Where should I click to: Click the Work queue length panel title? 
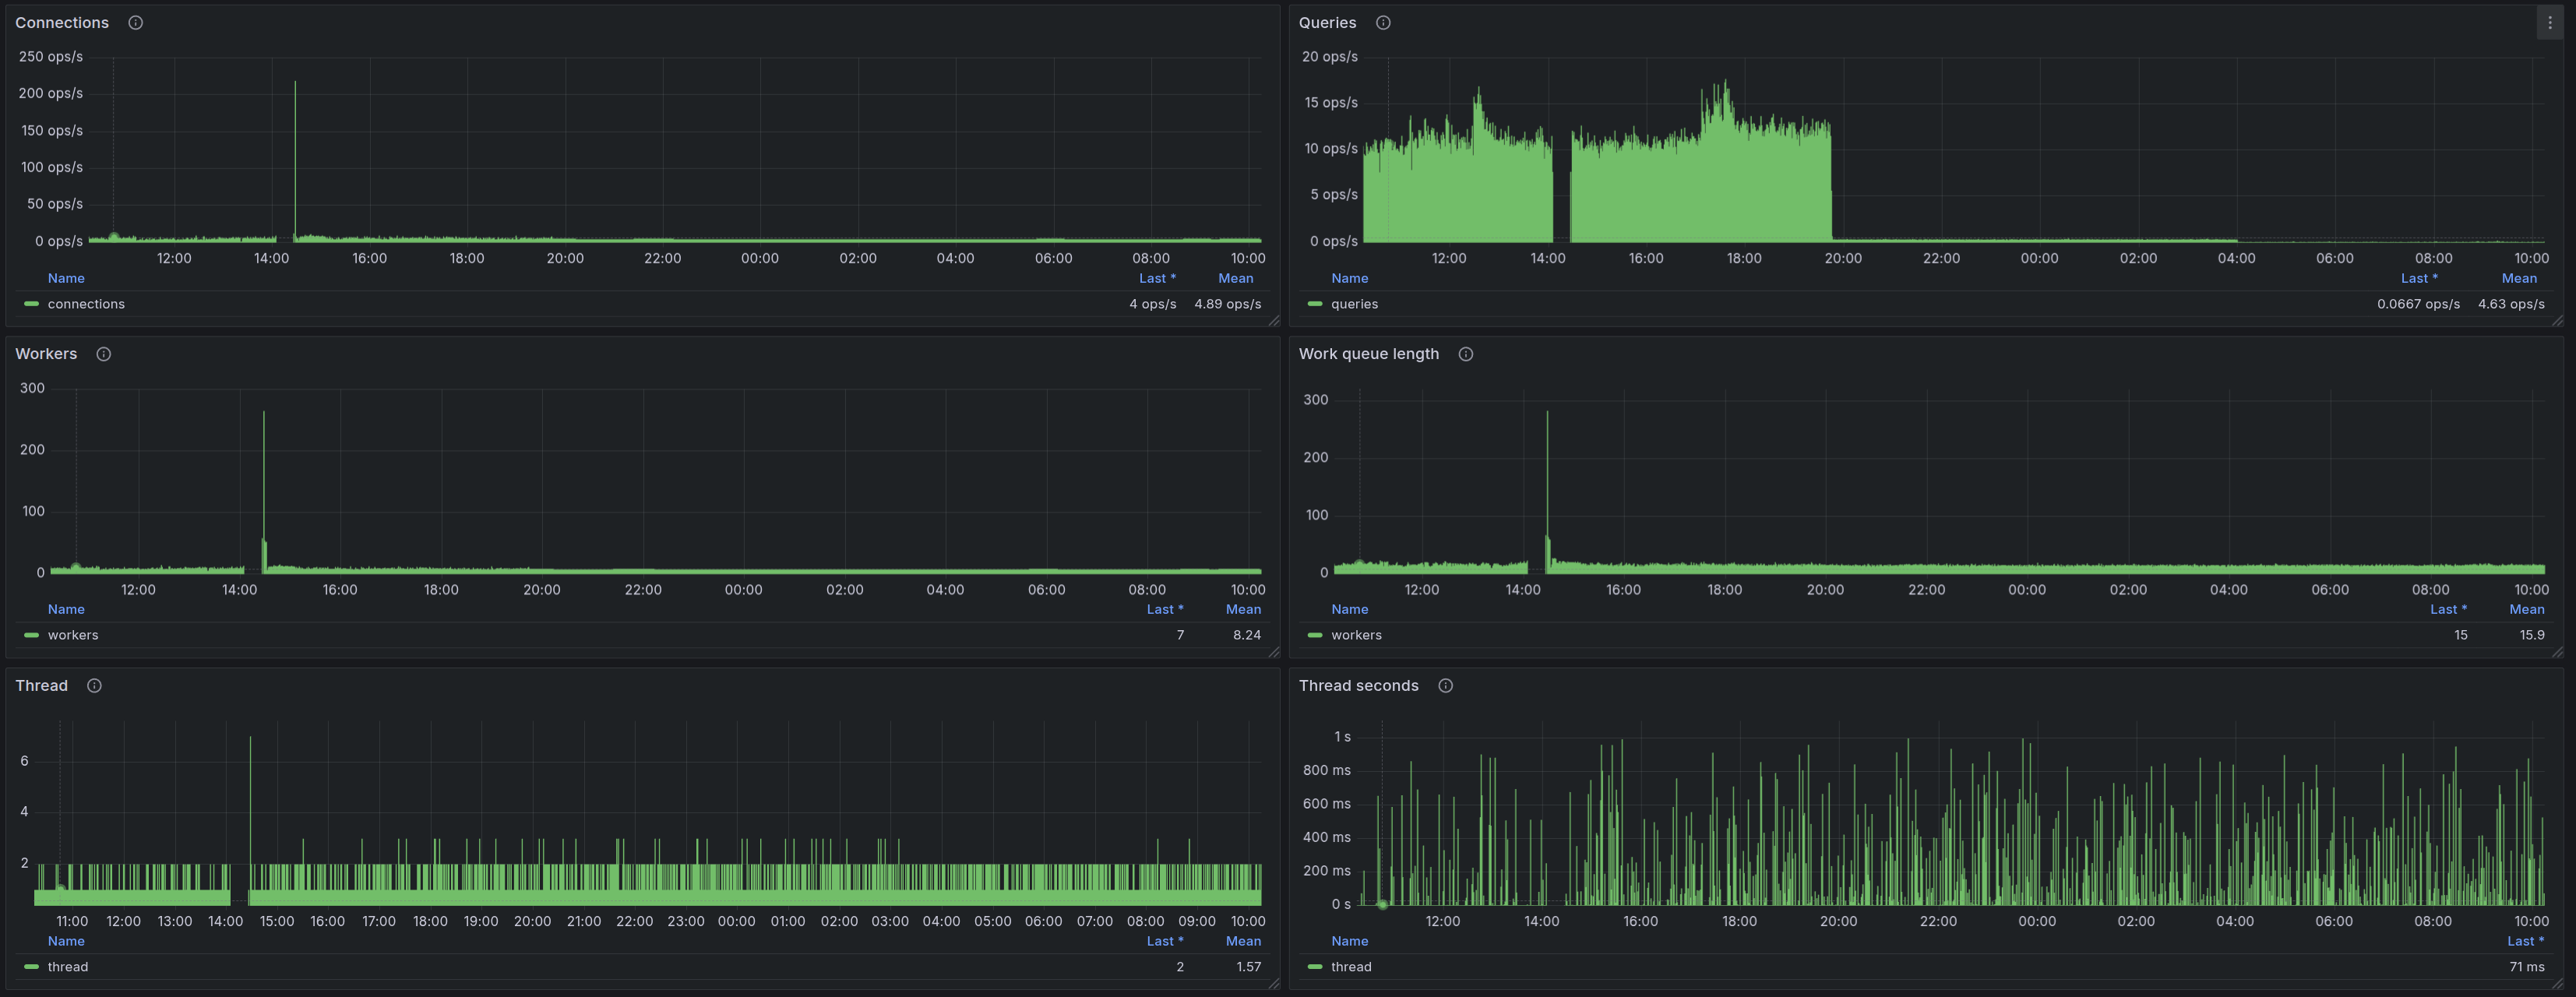1368,354
